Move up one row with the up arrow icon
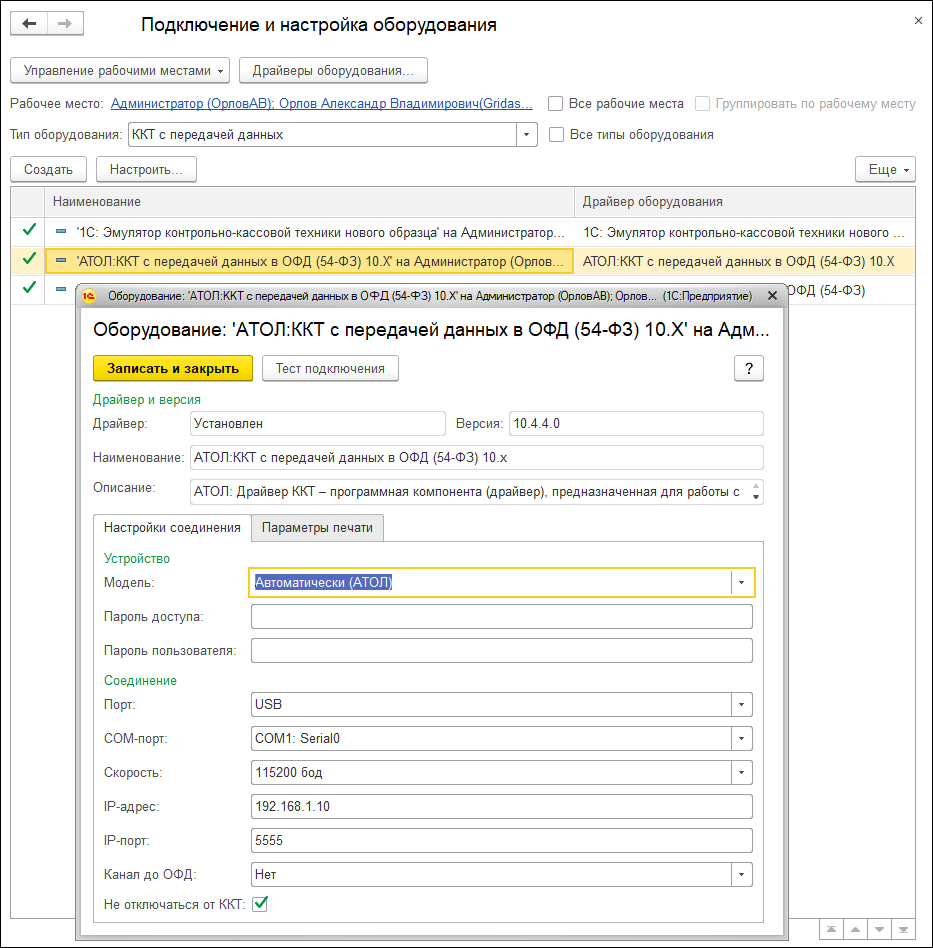The width and height of the screenshot is (933, 948). [855, 929]
